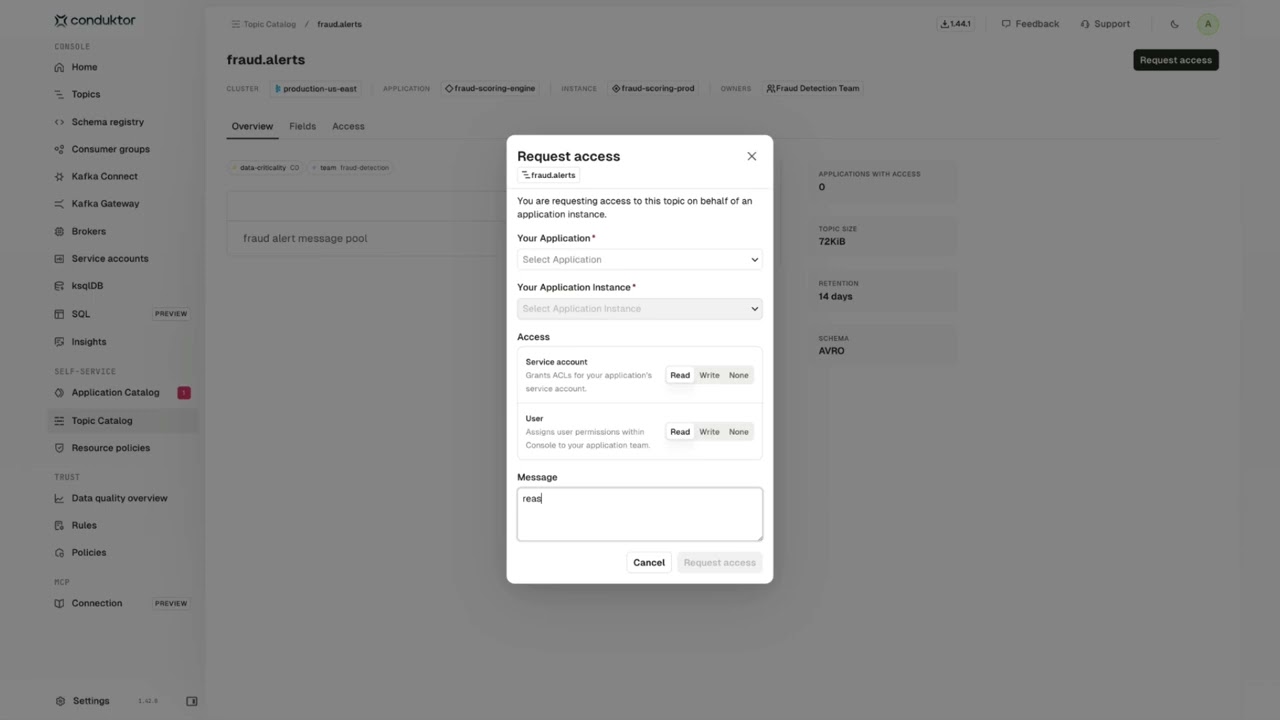The image size is (1280, 720).
Task: Set Service account access to Read
Action: (x=680, y=375)
